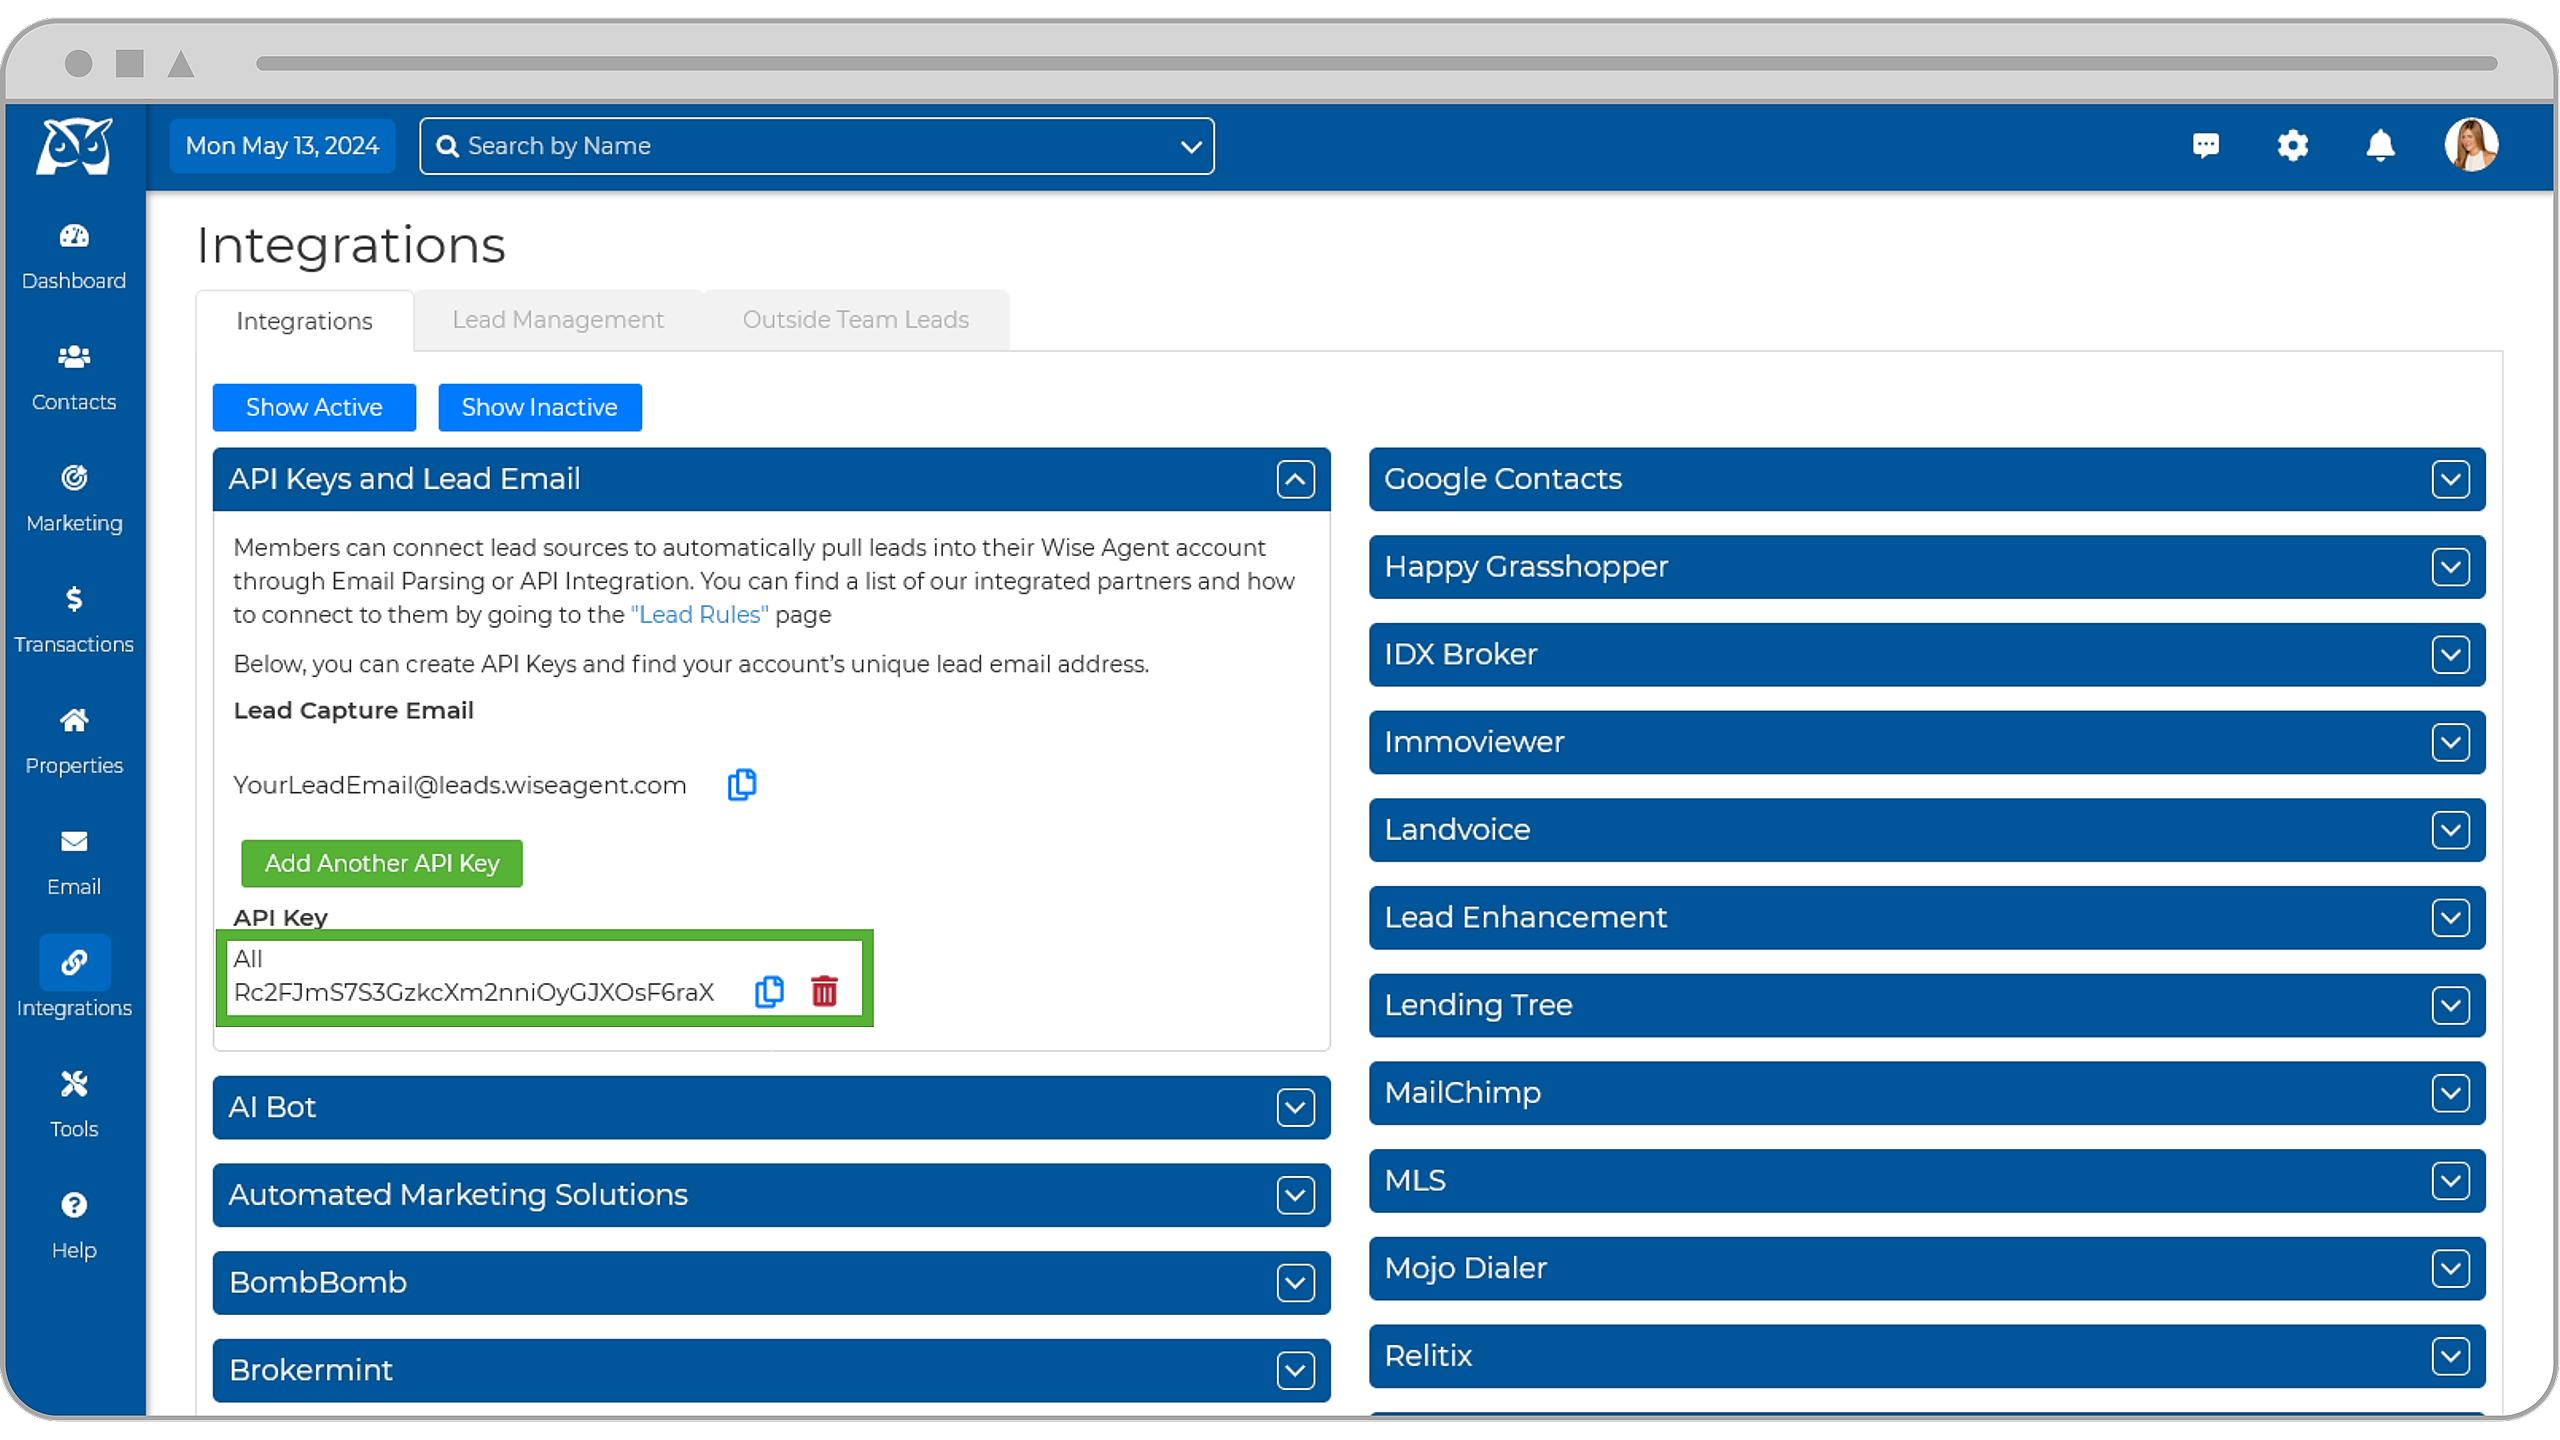Click the Wise Agent owl logo
Image resolution: width=2560 pixels, height=1440 pixels.
(x=74, y=146)
